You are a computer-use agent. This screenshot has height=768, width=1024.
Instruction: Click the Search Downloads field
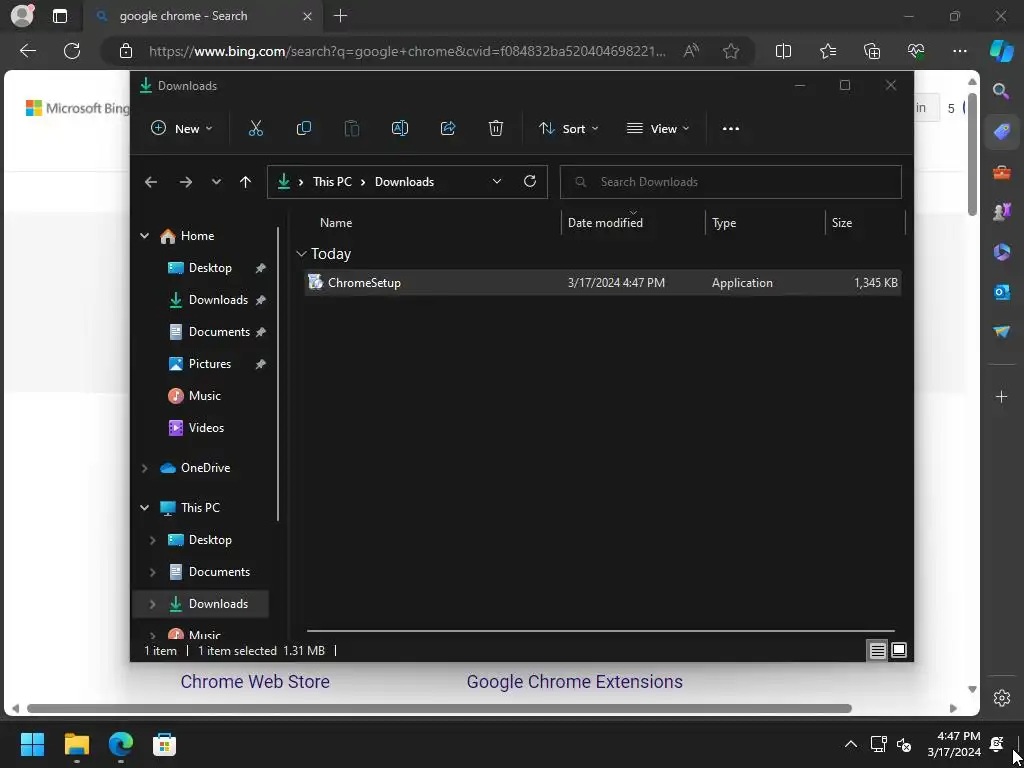point(731,182)
